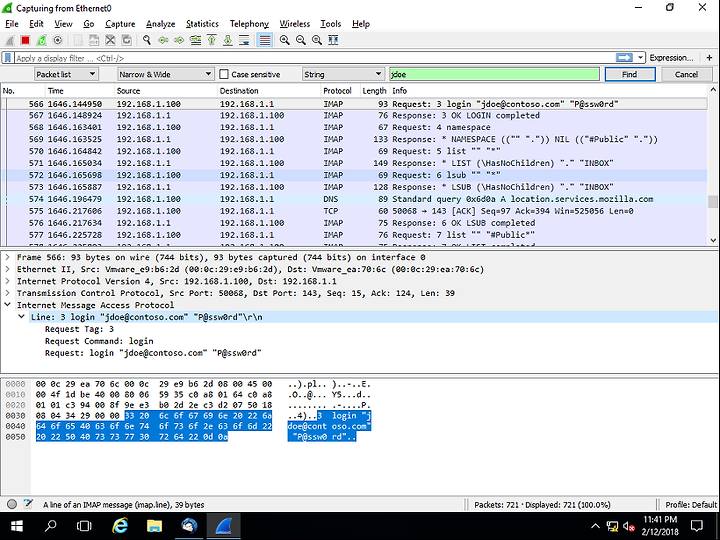Sort packets by Length column header

coord(374,91)
